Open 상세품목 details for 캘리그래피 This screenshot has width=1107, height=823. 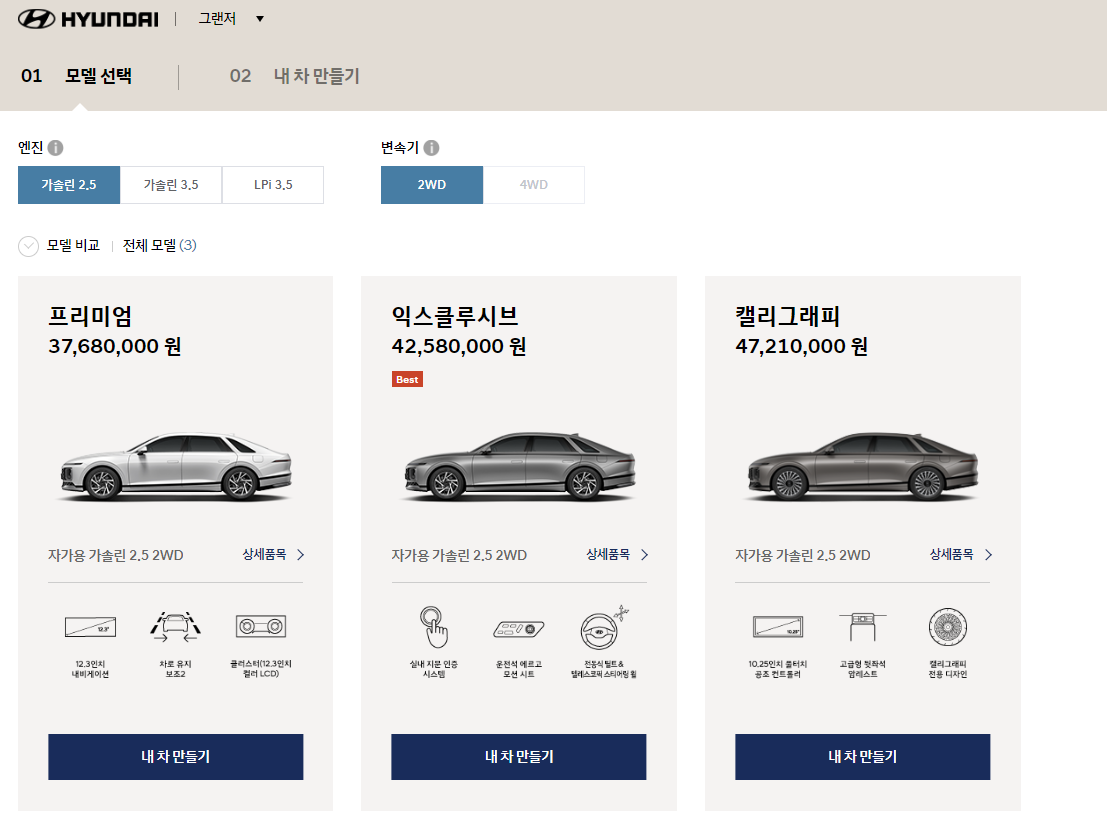(x=952, y=555)
